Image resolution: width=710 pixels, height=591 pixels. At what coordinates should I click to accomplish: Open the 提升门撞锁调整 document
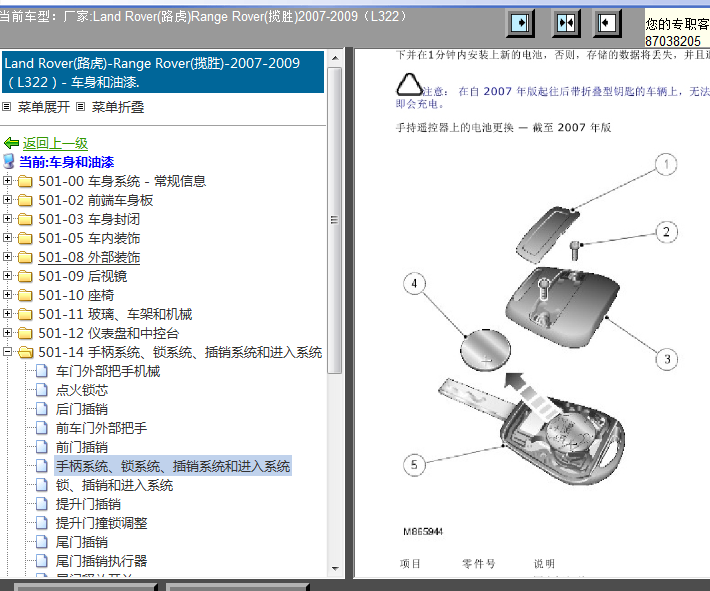point(101,524)
